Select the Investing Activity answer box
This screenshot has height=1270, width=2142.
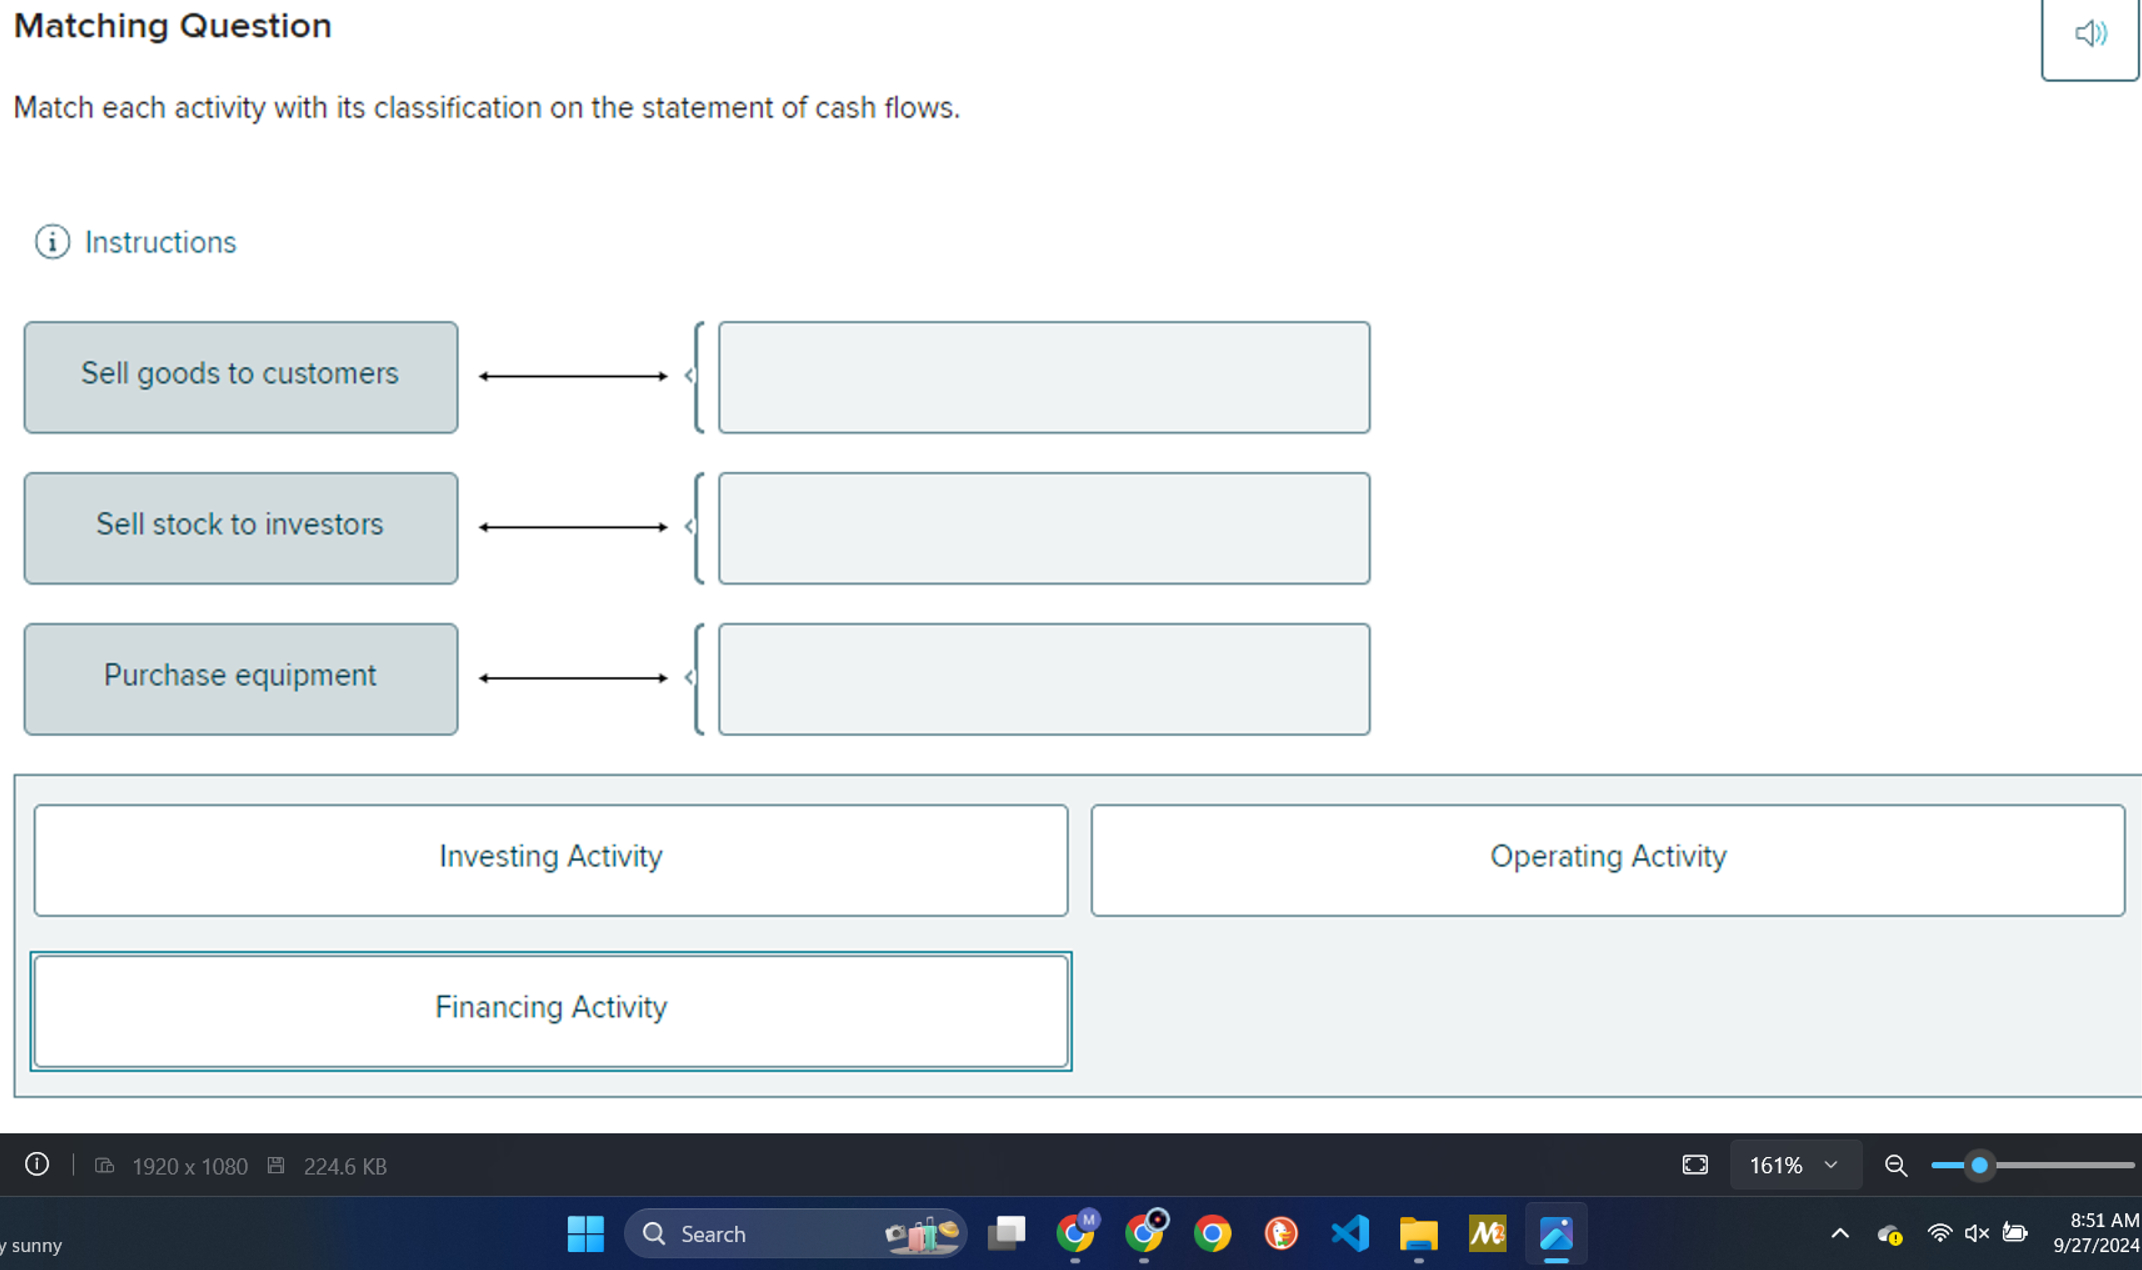point(550,858)
